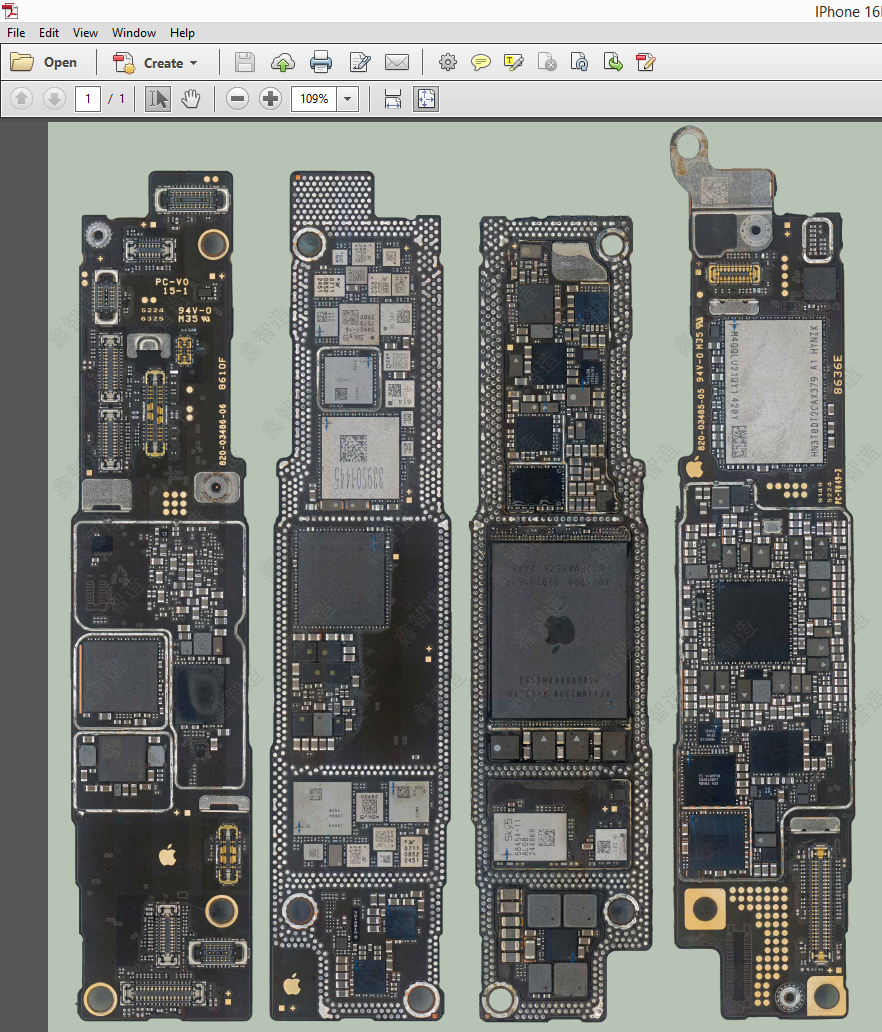The height and width of the screenshot is (1032, 882).
Task: Print the document using printer icon
Action: pos(321,63)
